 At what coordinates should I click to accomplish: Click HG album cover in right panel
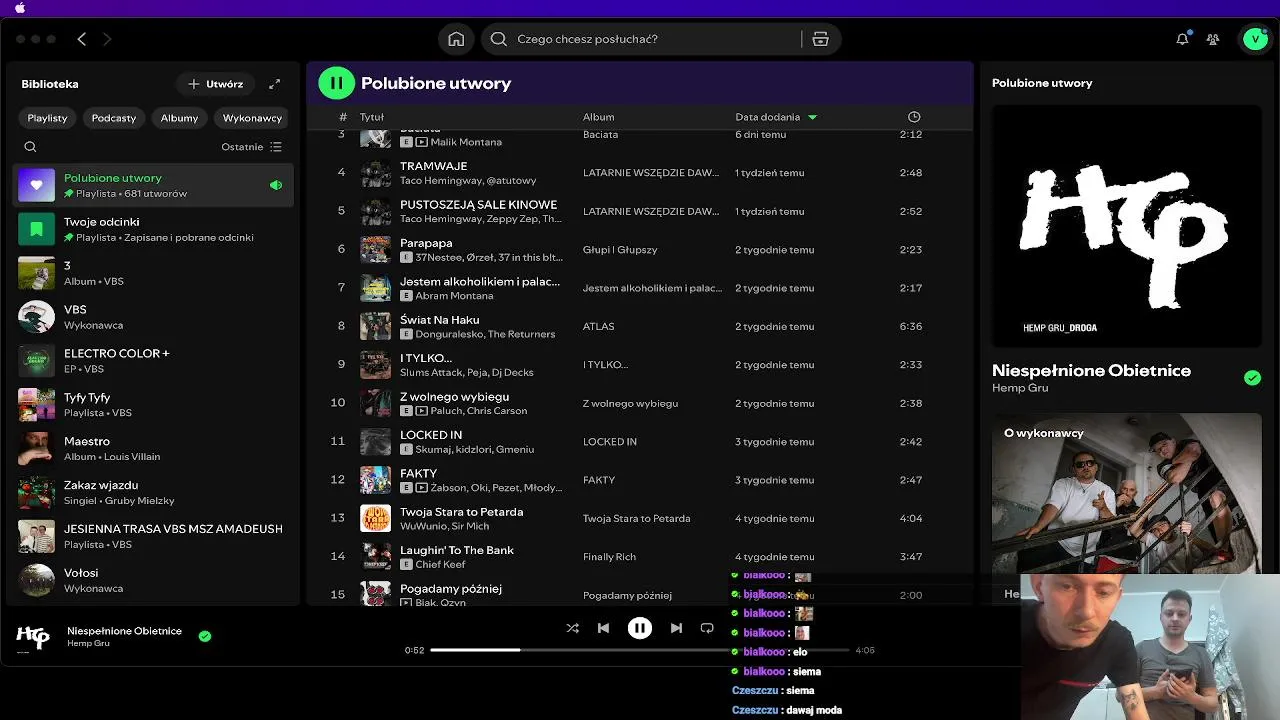[x=1126, y=226]
